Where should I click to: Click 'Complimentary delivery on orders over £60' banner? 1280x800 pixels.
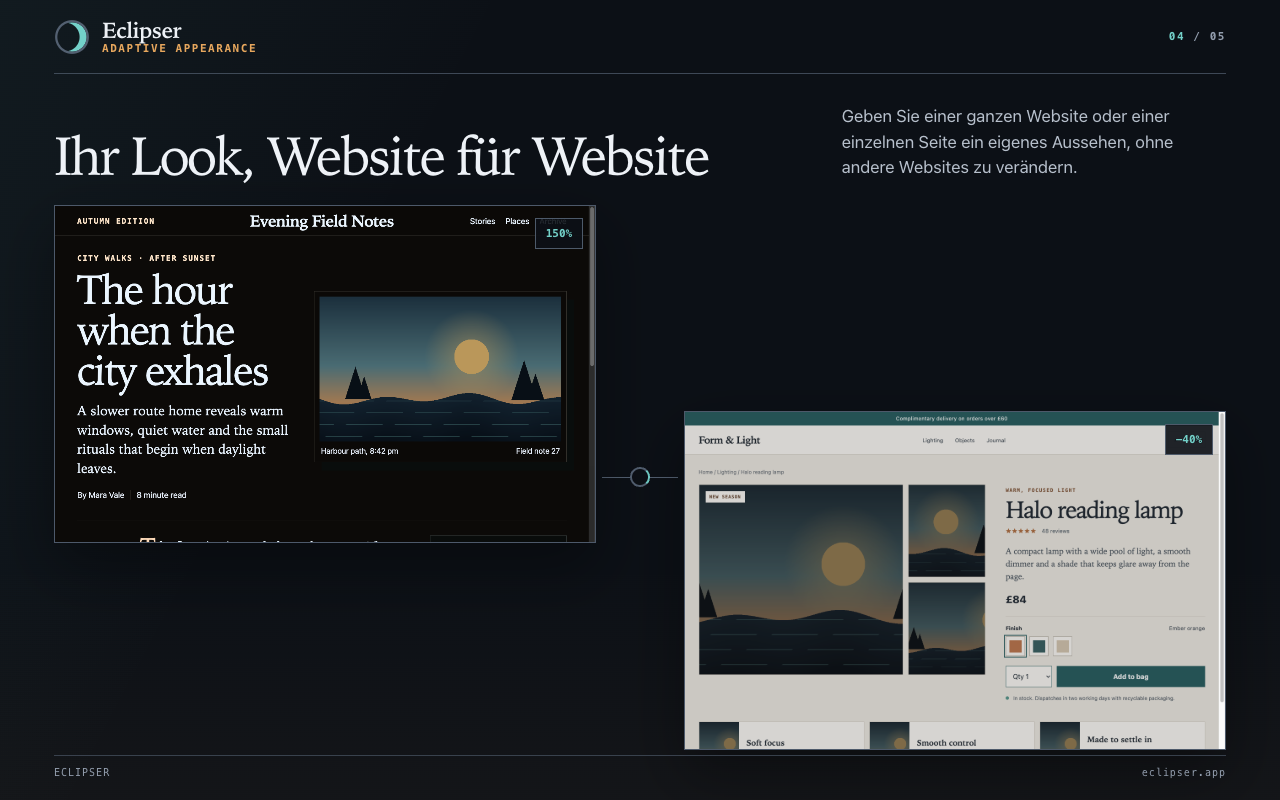951,419
